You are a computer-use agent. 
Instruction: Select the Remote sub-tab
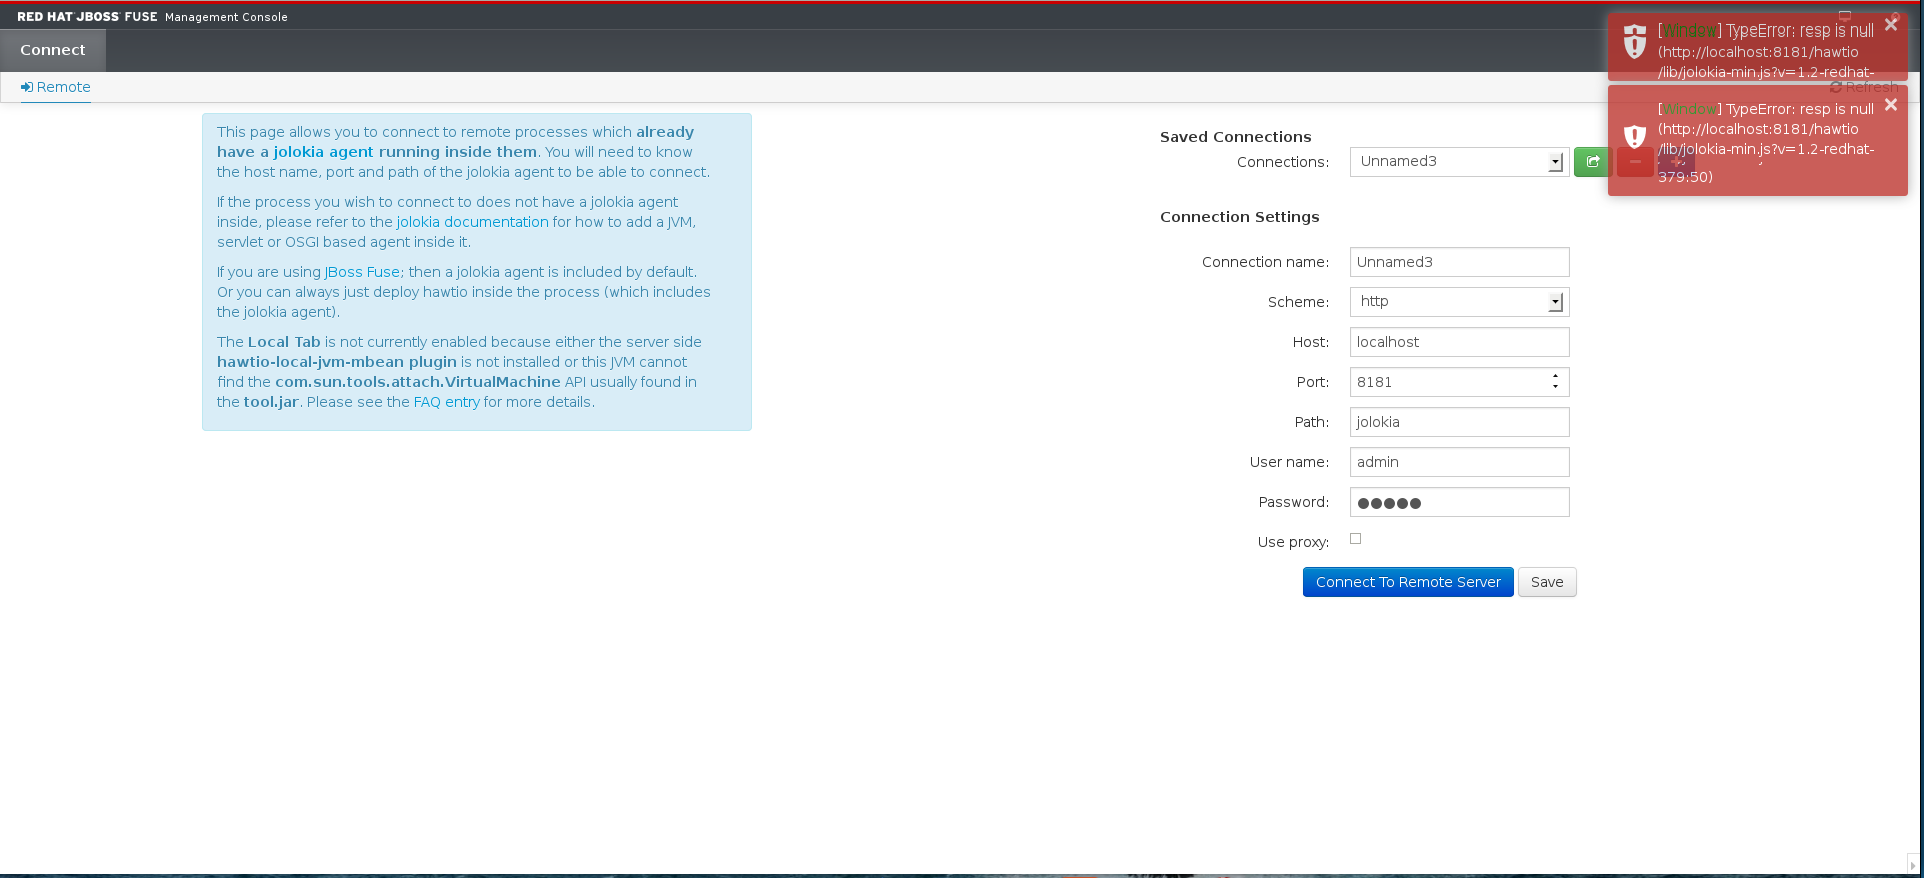pos(56,87)
